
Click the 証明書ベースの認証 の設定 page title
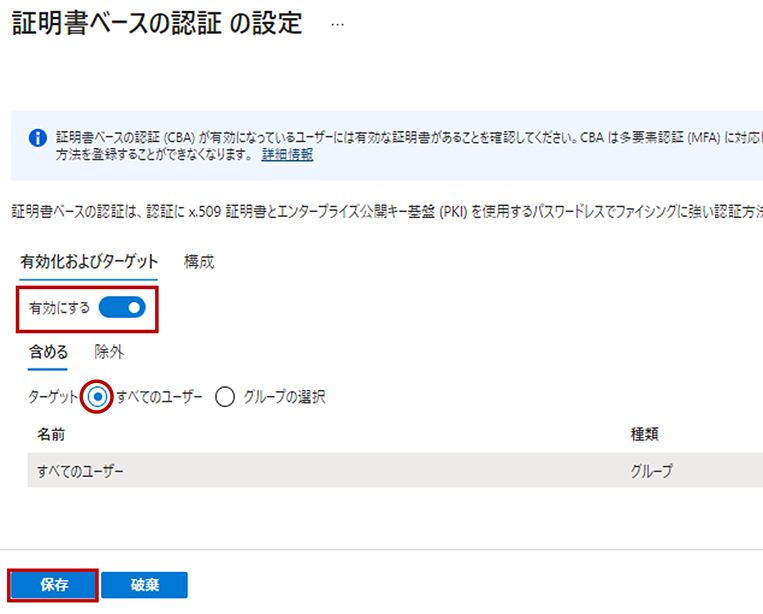click(156, 25)
